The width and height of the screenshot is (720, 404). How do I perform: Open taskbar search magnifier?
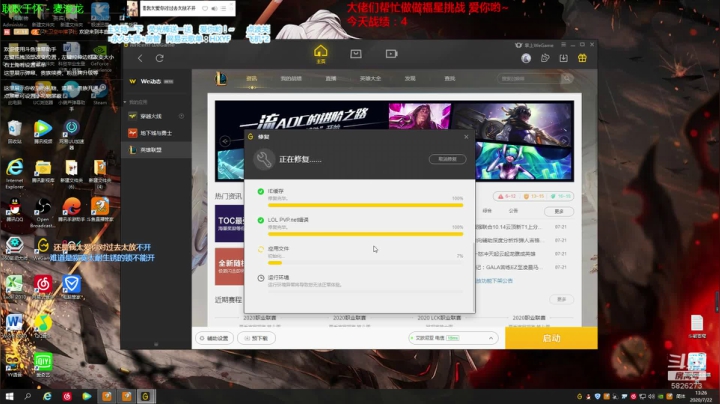coord(28,396)
